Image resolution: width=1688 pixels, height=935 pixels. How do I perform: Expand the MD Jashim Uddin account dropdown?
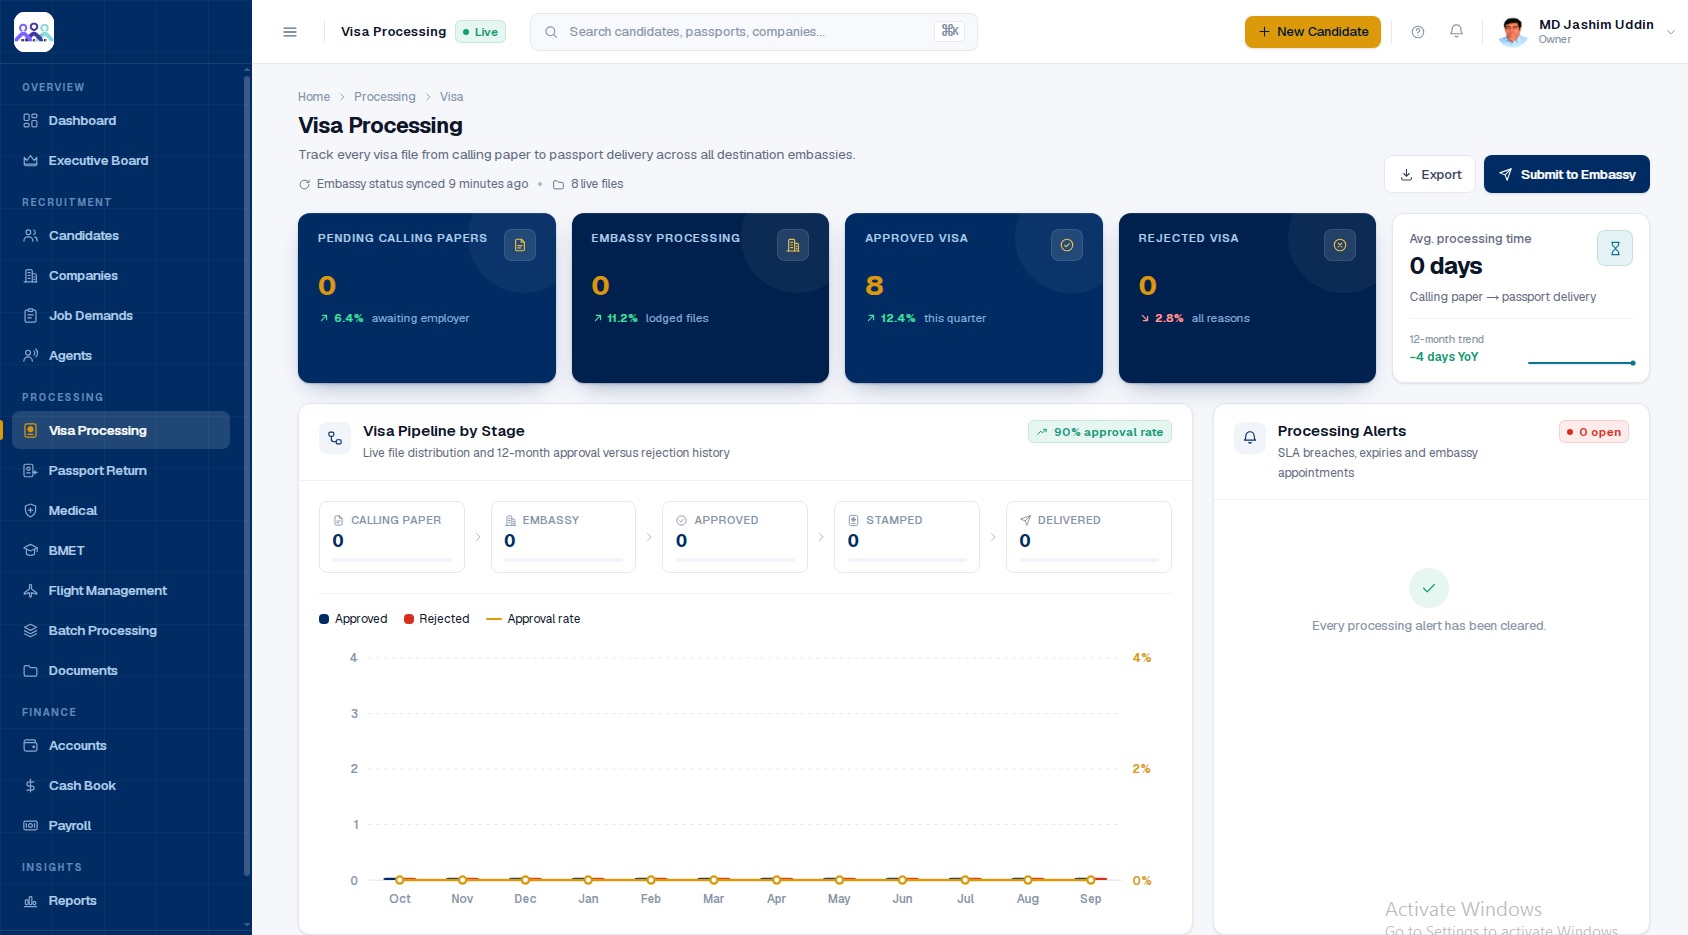pyautogui.click(x=1670, y=32)
